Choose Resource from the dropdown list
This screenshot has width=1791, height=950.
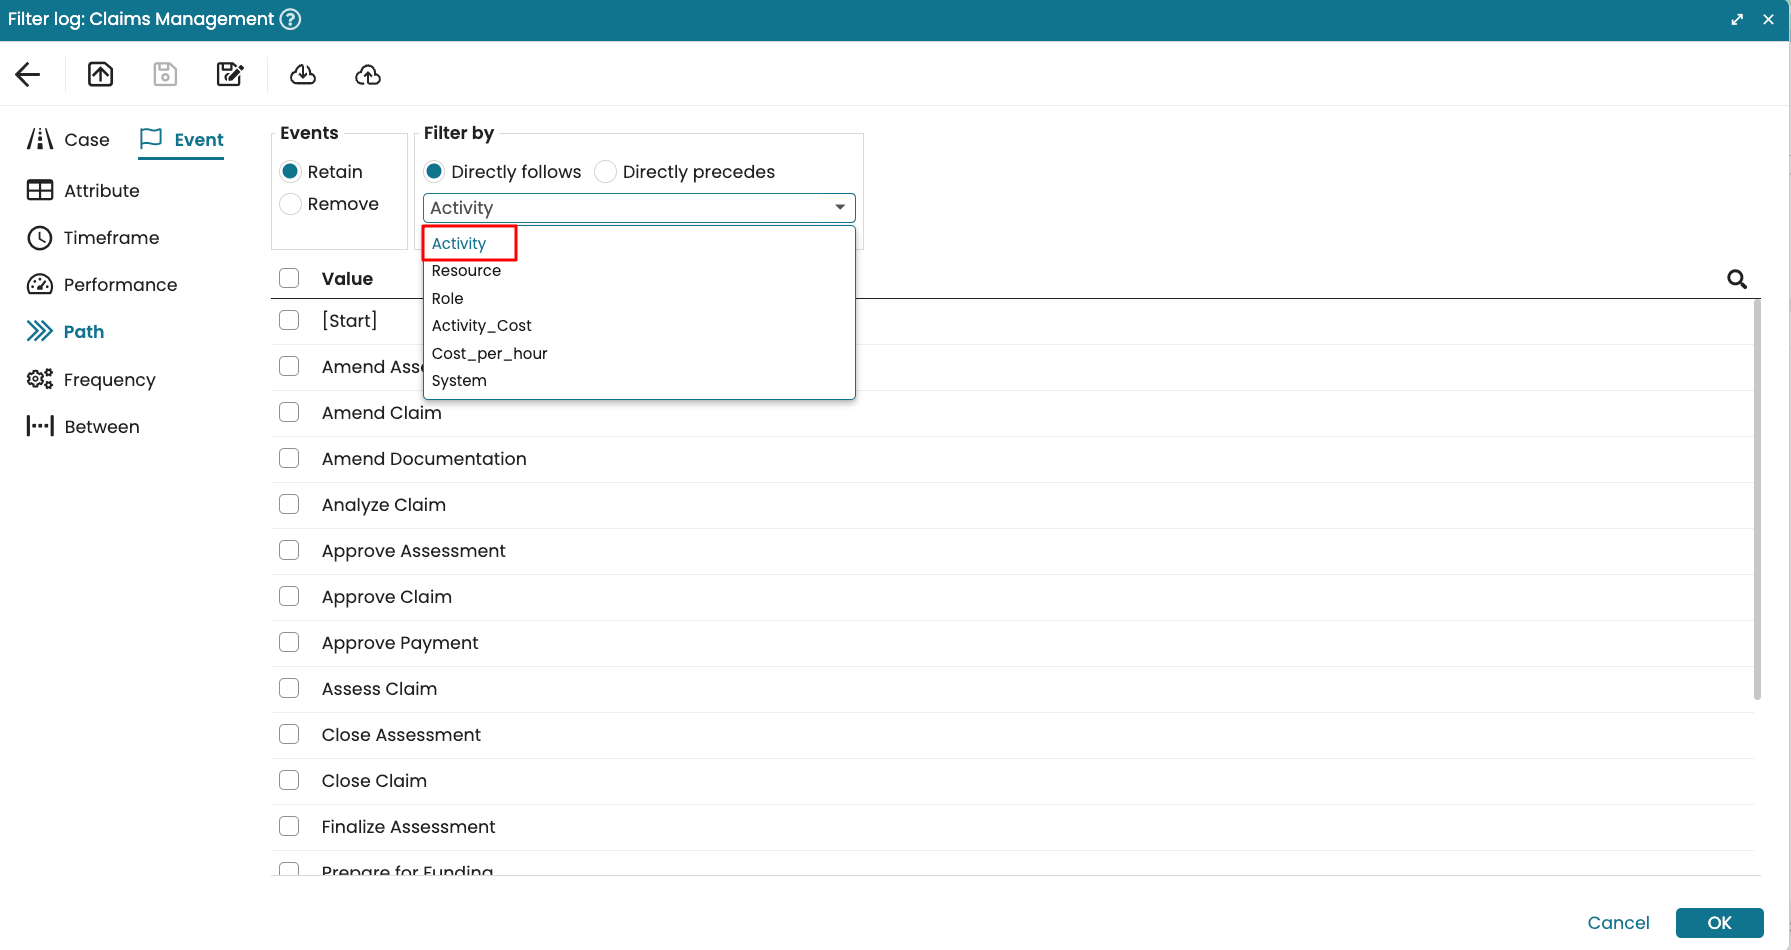point(466,271)
